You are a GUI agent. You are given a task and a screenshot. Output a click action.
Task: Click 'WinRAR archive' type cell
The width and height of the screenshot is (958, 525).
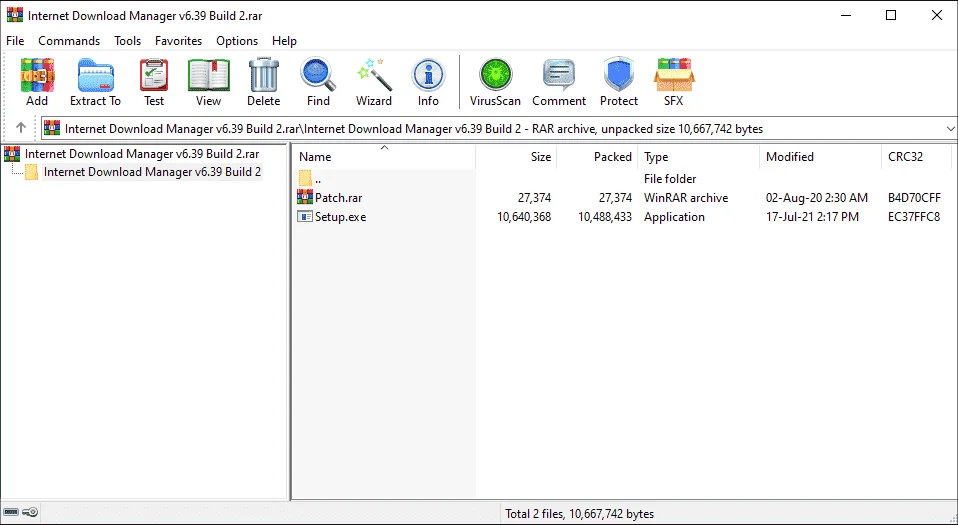click(x=686, y=198)
